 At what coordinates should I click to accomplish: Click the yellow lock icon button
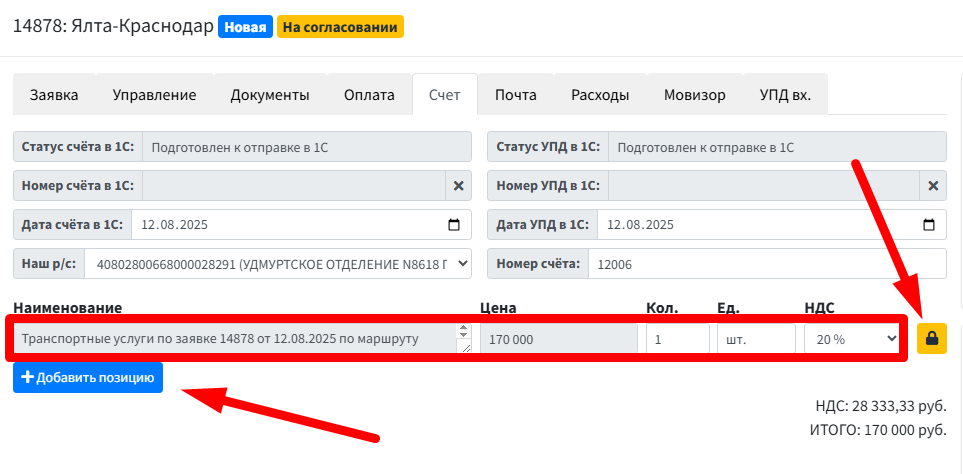coord(931,339)
